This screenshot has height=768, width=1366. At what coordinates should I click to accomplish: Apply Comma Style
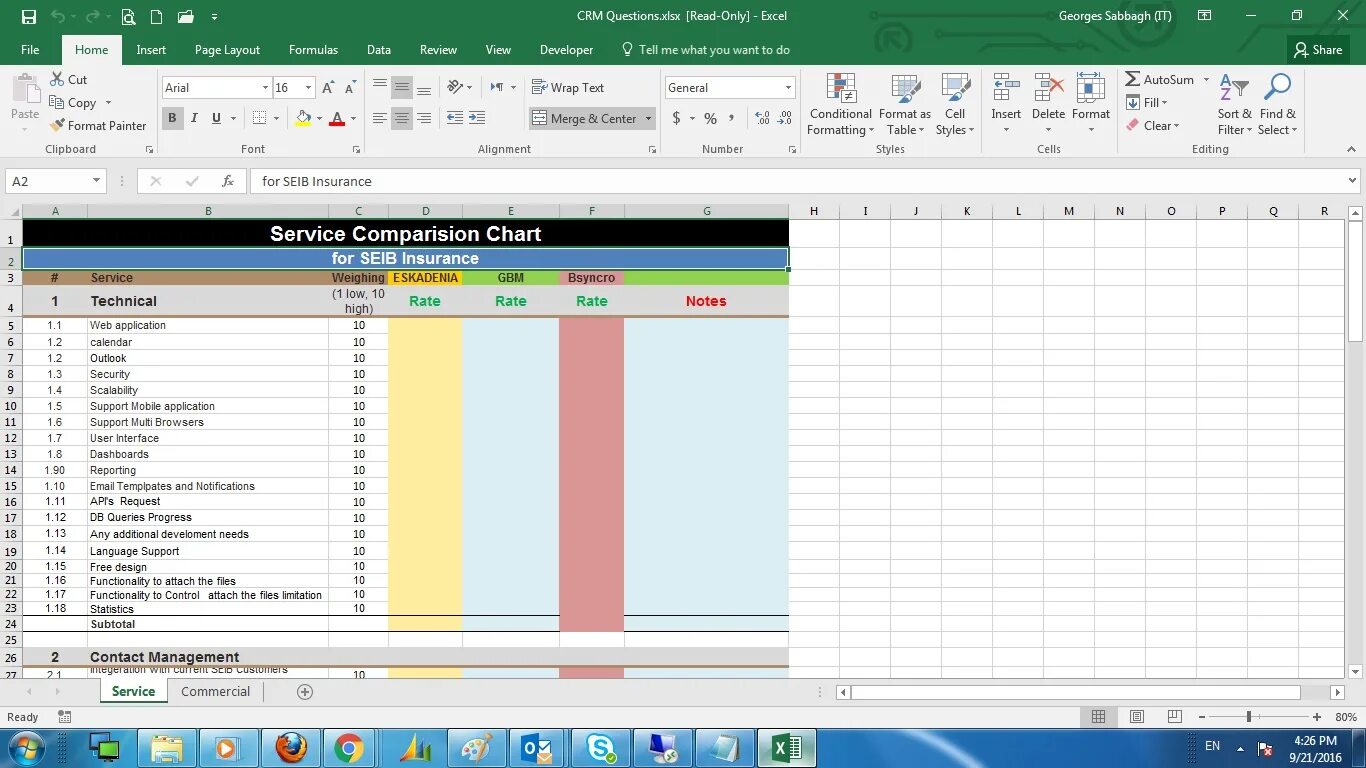(732, 118)
